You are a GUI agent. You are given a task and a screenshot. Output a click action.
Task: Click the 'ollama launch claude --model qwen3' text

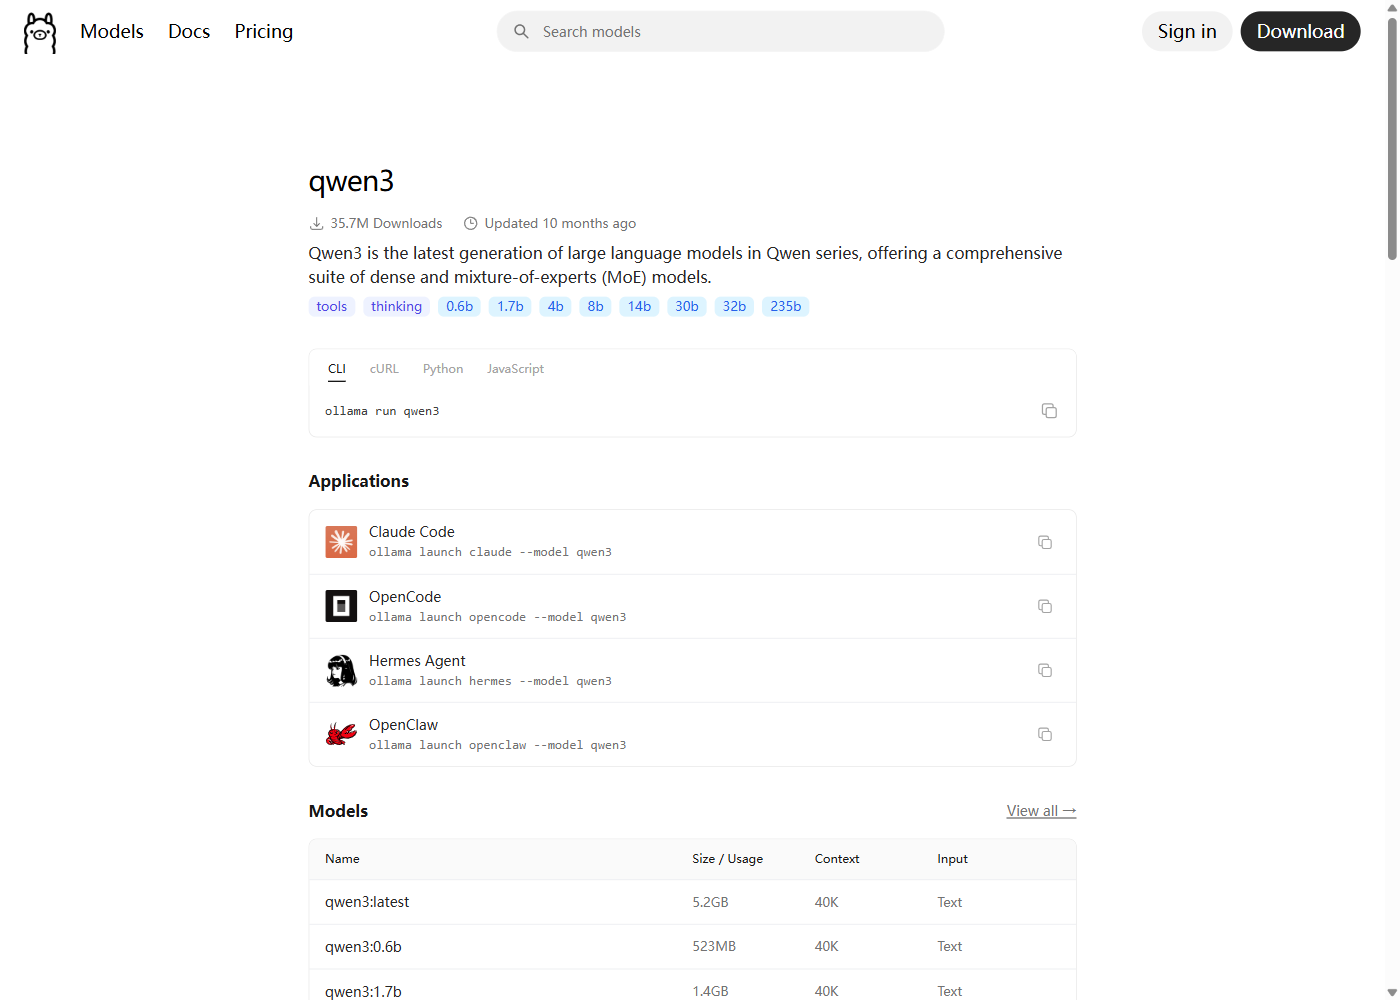coord(490,552)
